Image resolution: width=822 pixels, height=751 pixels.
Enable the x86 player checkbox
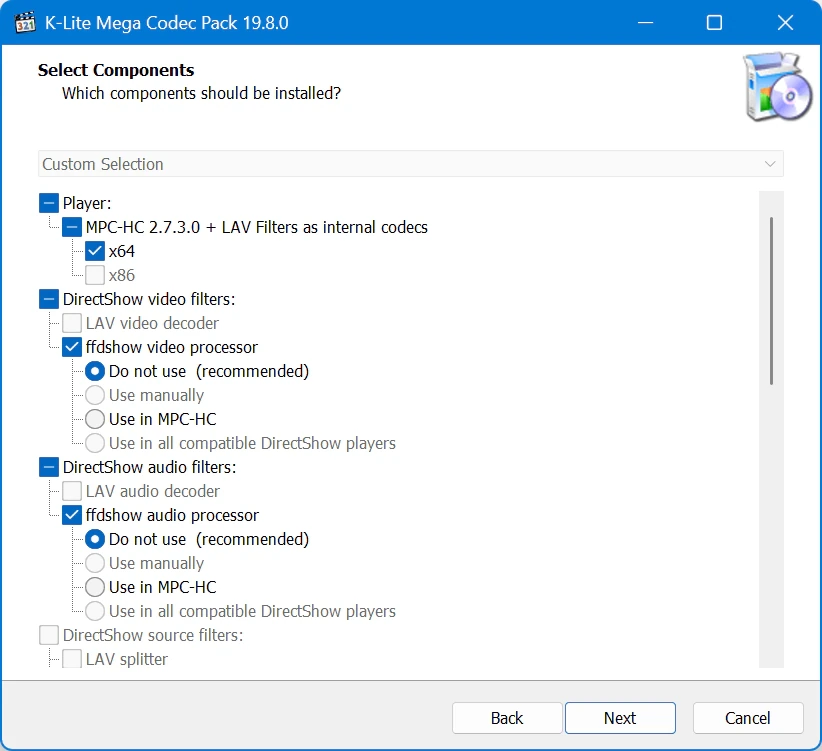[95, 275]
